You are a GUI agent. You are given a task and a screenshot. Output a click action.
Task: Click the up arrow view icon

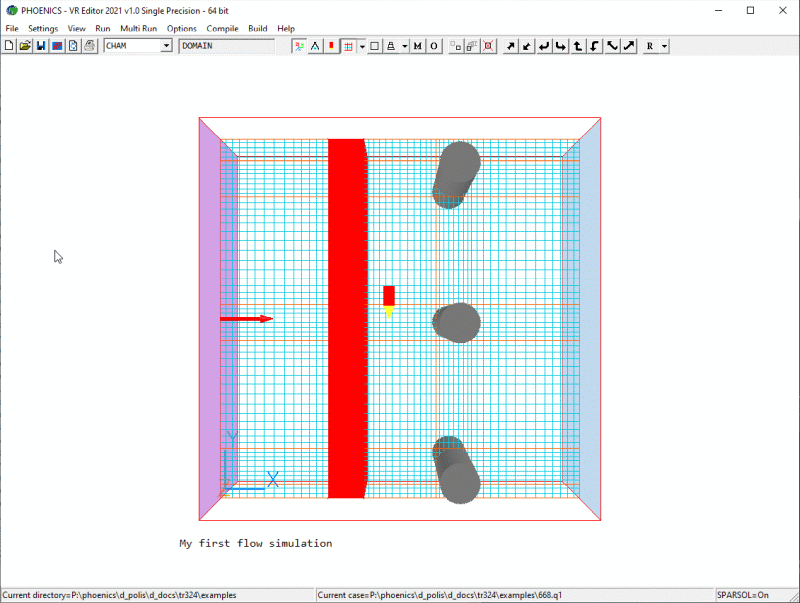[578, 46]
